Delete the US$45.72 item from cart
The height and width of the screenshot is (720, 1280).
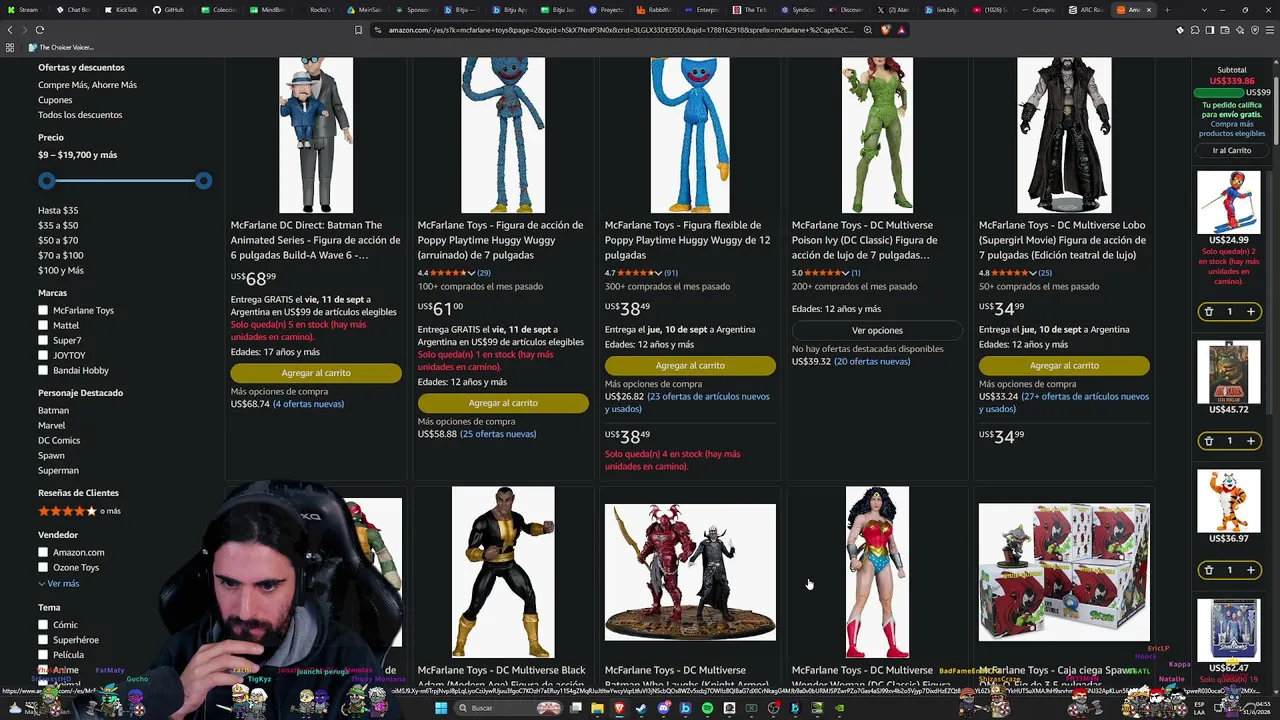click(1208, 441)
